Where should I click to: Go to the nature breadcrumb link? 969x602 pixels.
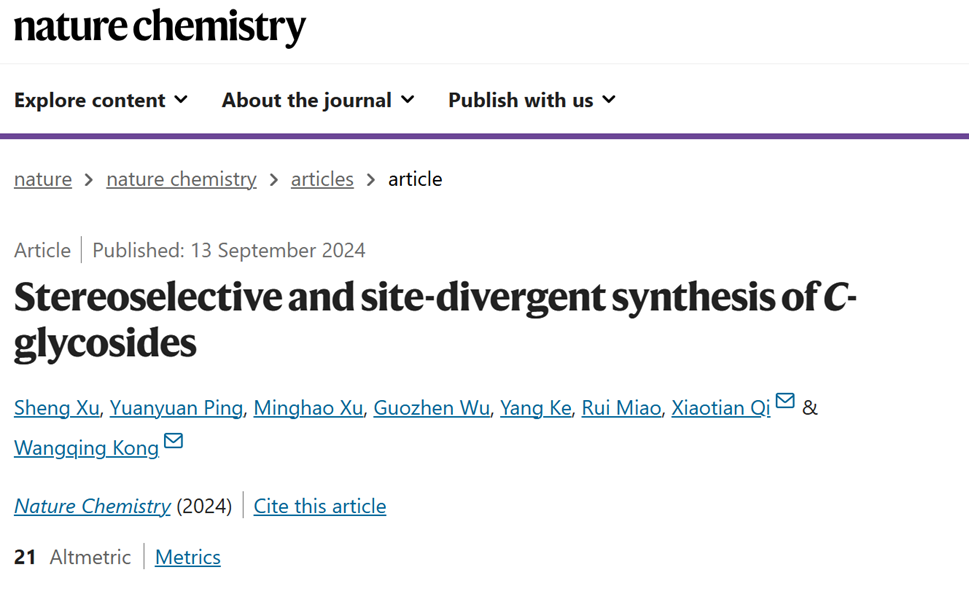coord(43,179)
